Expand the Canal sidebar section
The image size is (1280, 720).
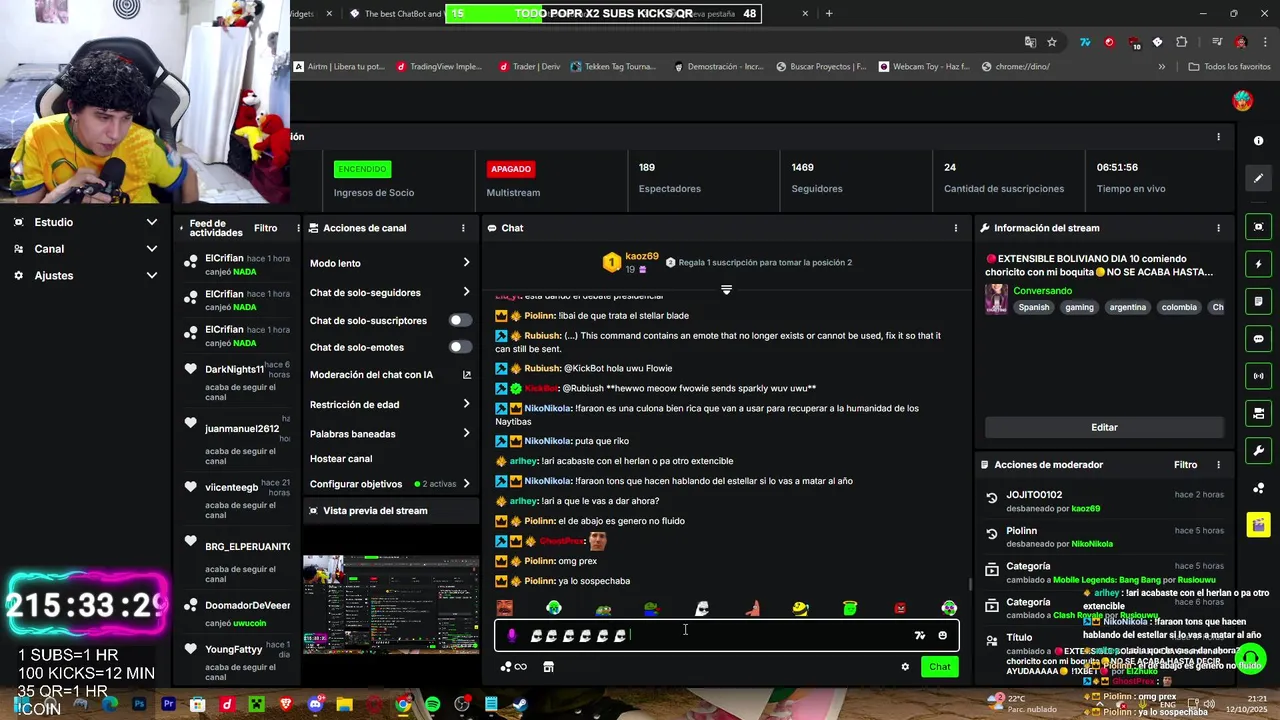coord(85,249)
